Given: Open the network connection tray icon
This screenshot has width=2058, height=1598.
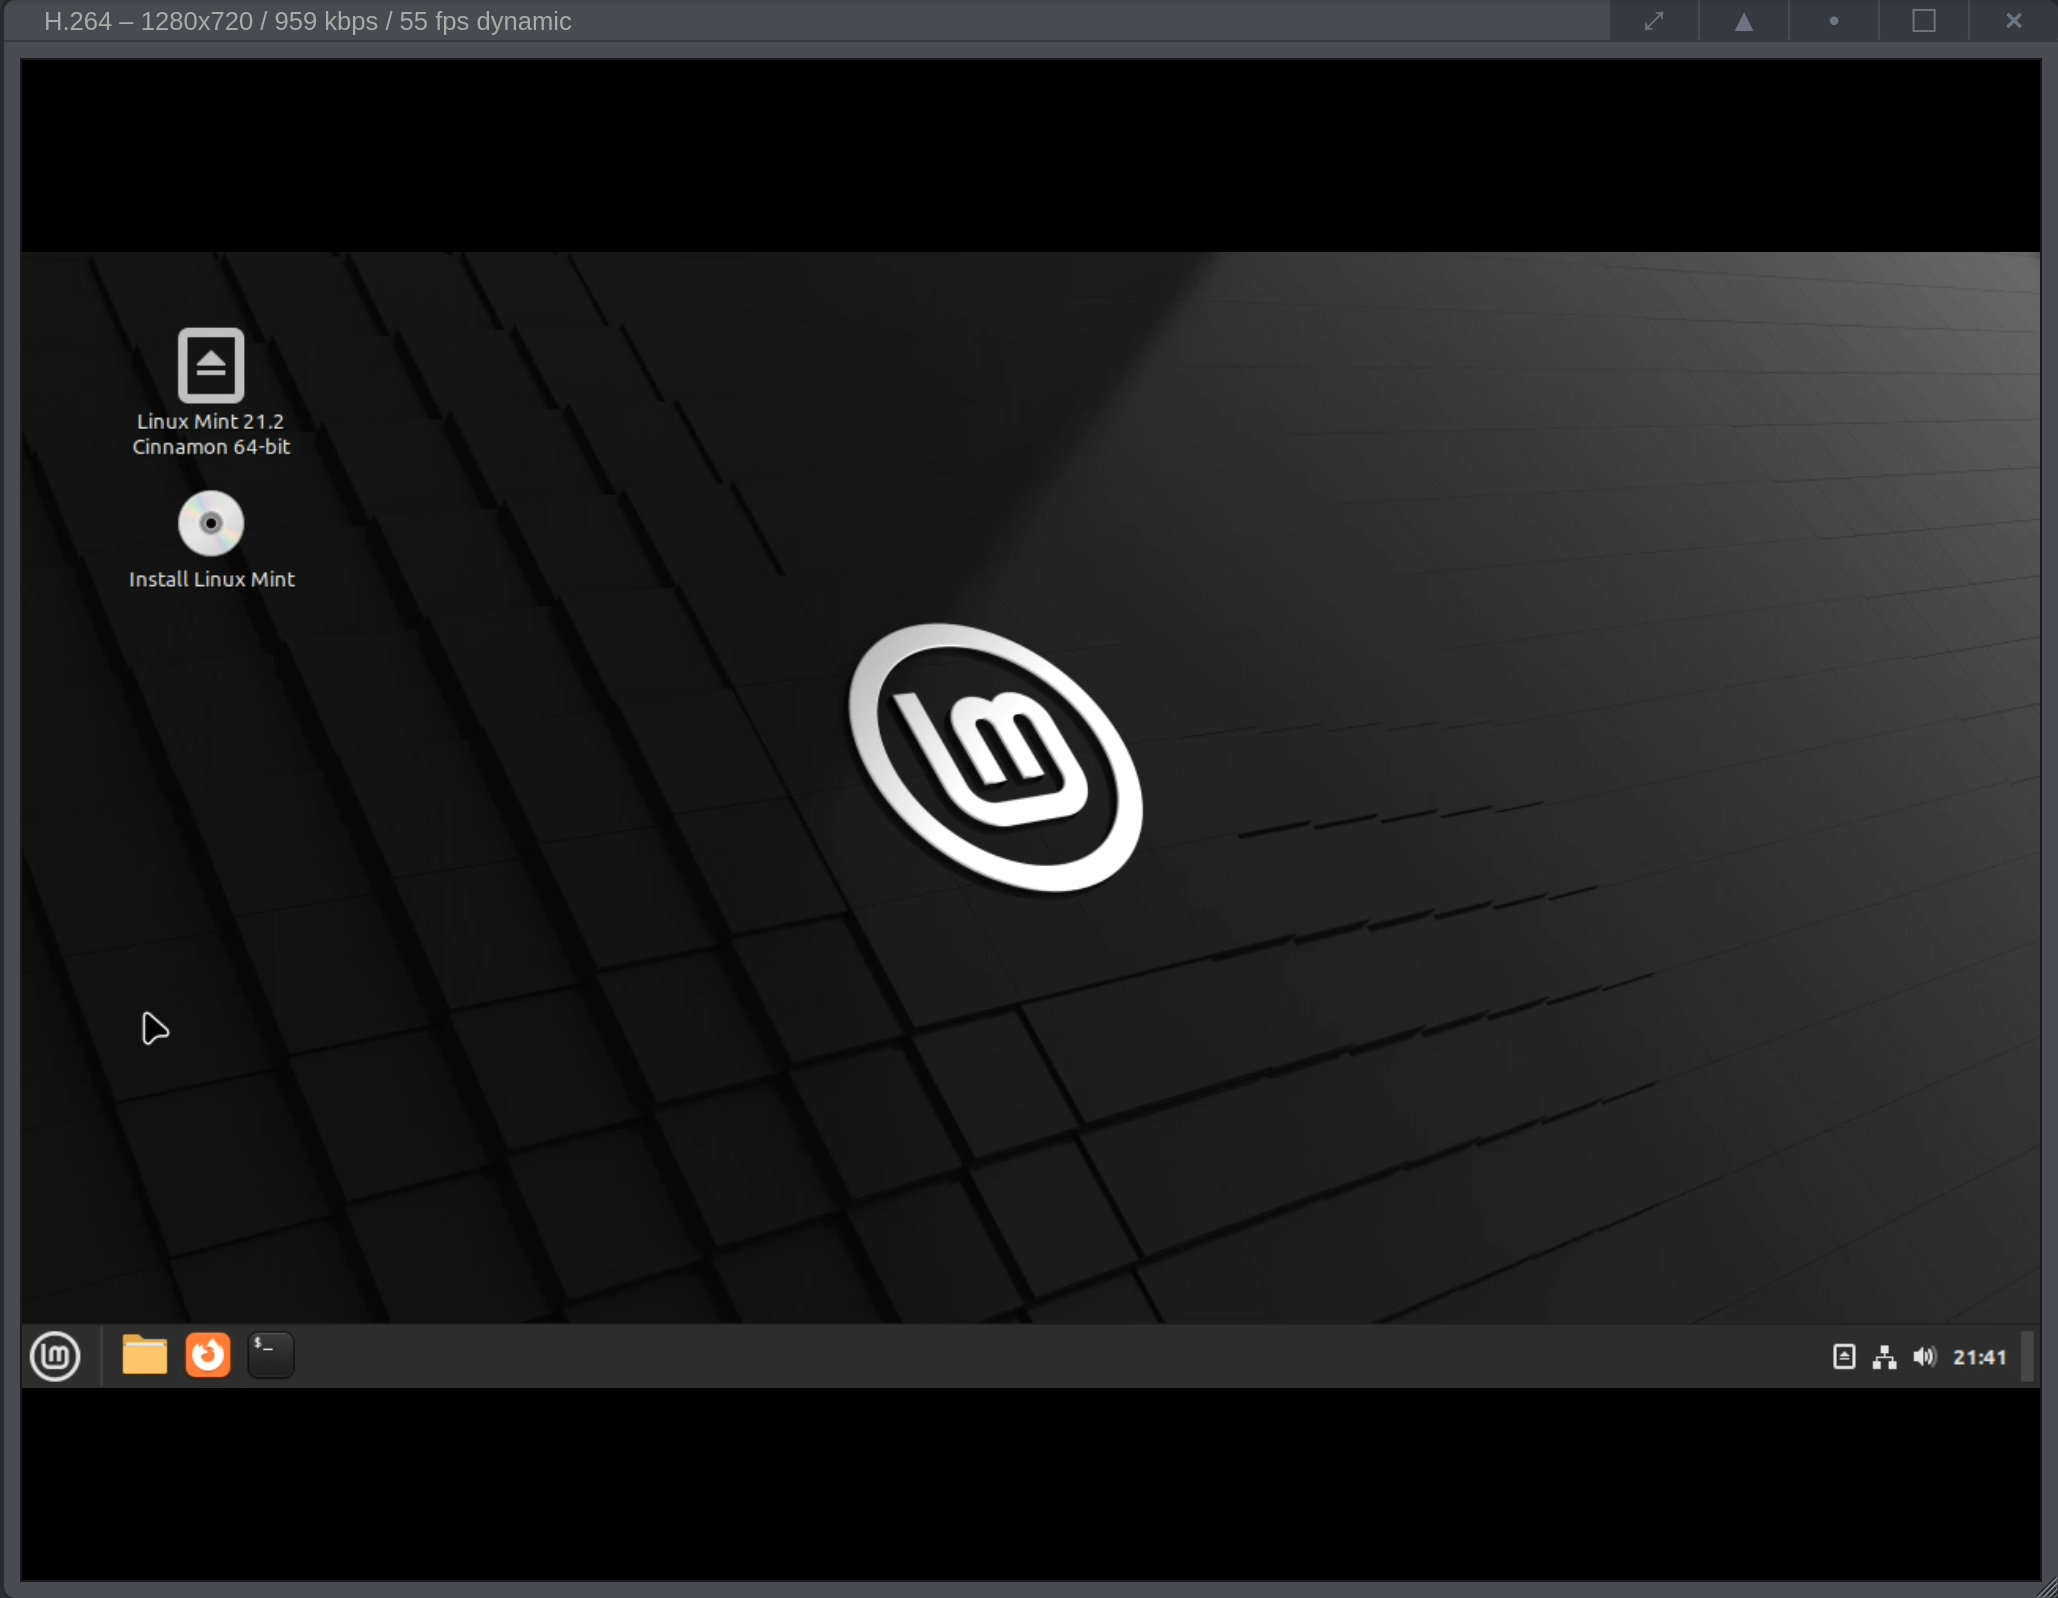Looking at the screenshot, I should (1885, 1357).
